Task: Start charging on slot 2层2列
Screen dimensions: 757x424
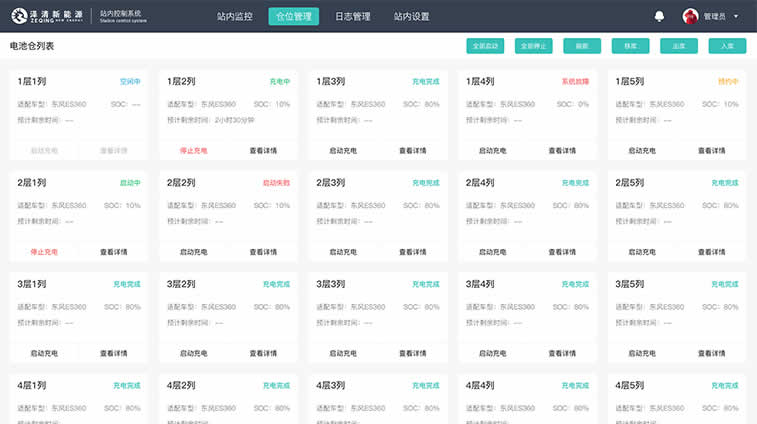Action: (194, 252)
